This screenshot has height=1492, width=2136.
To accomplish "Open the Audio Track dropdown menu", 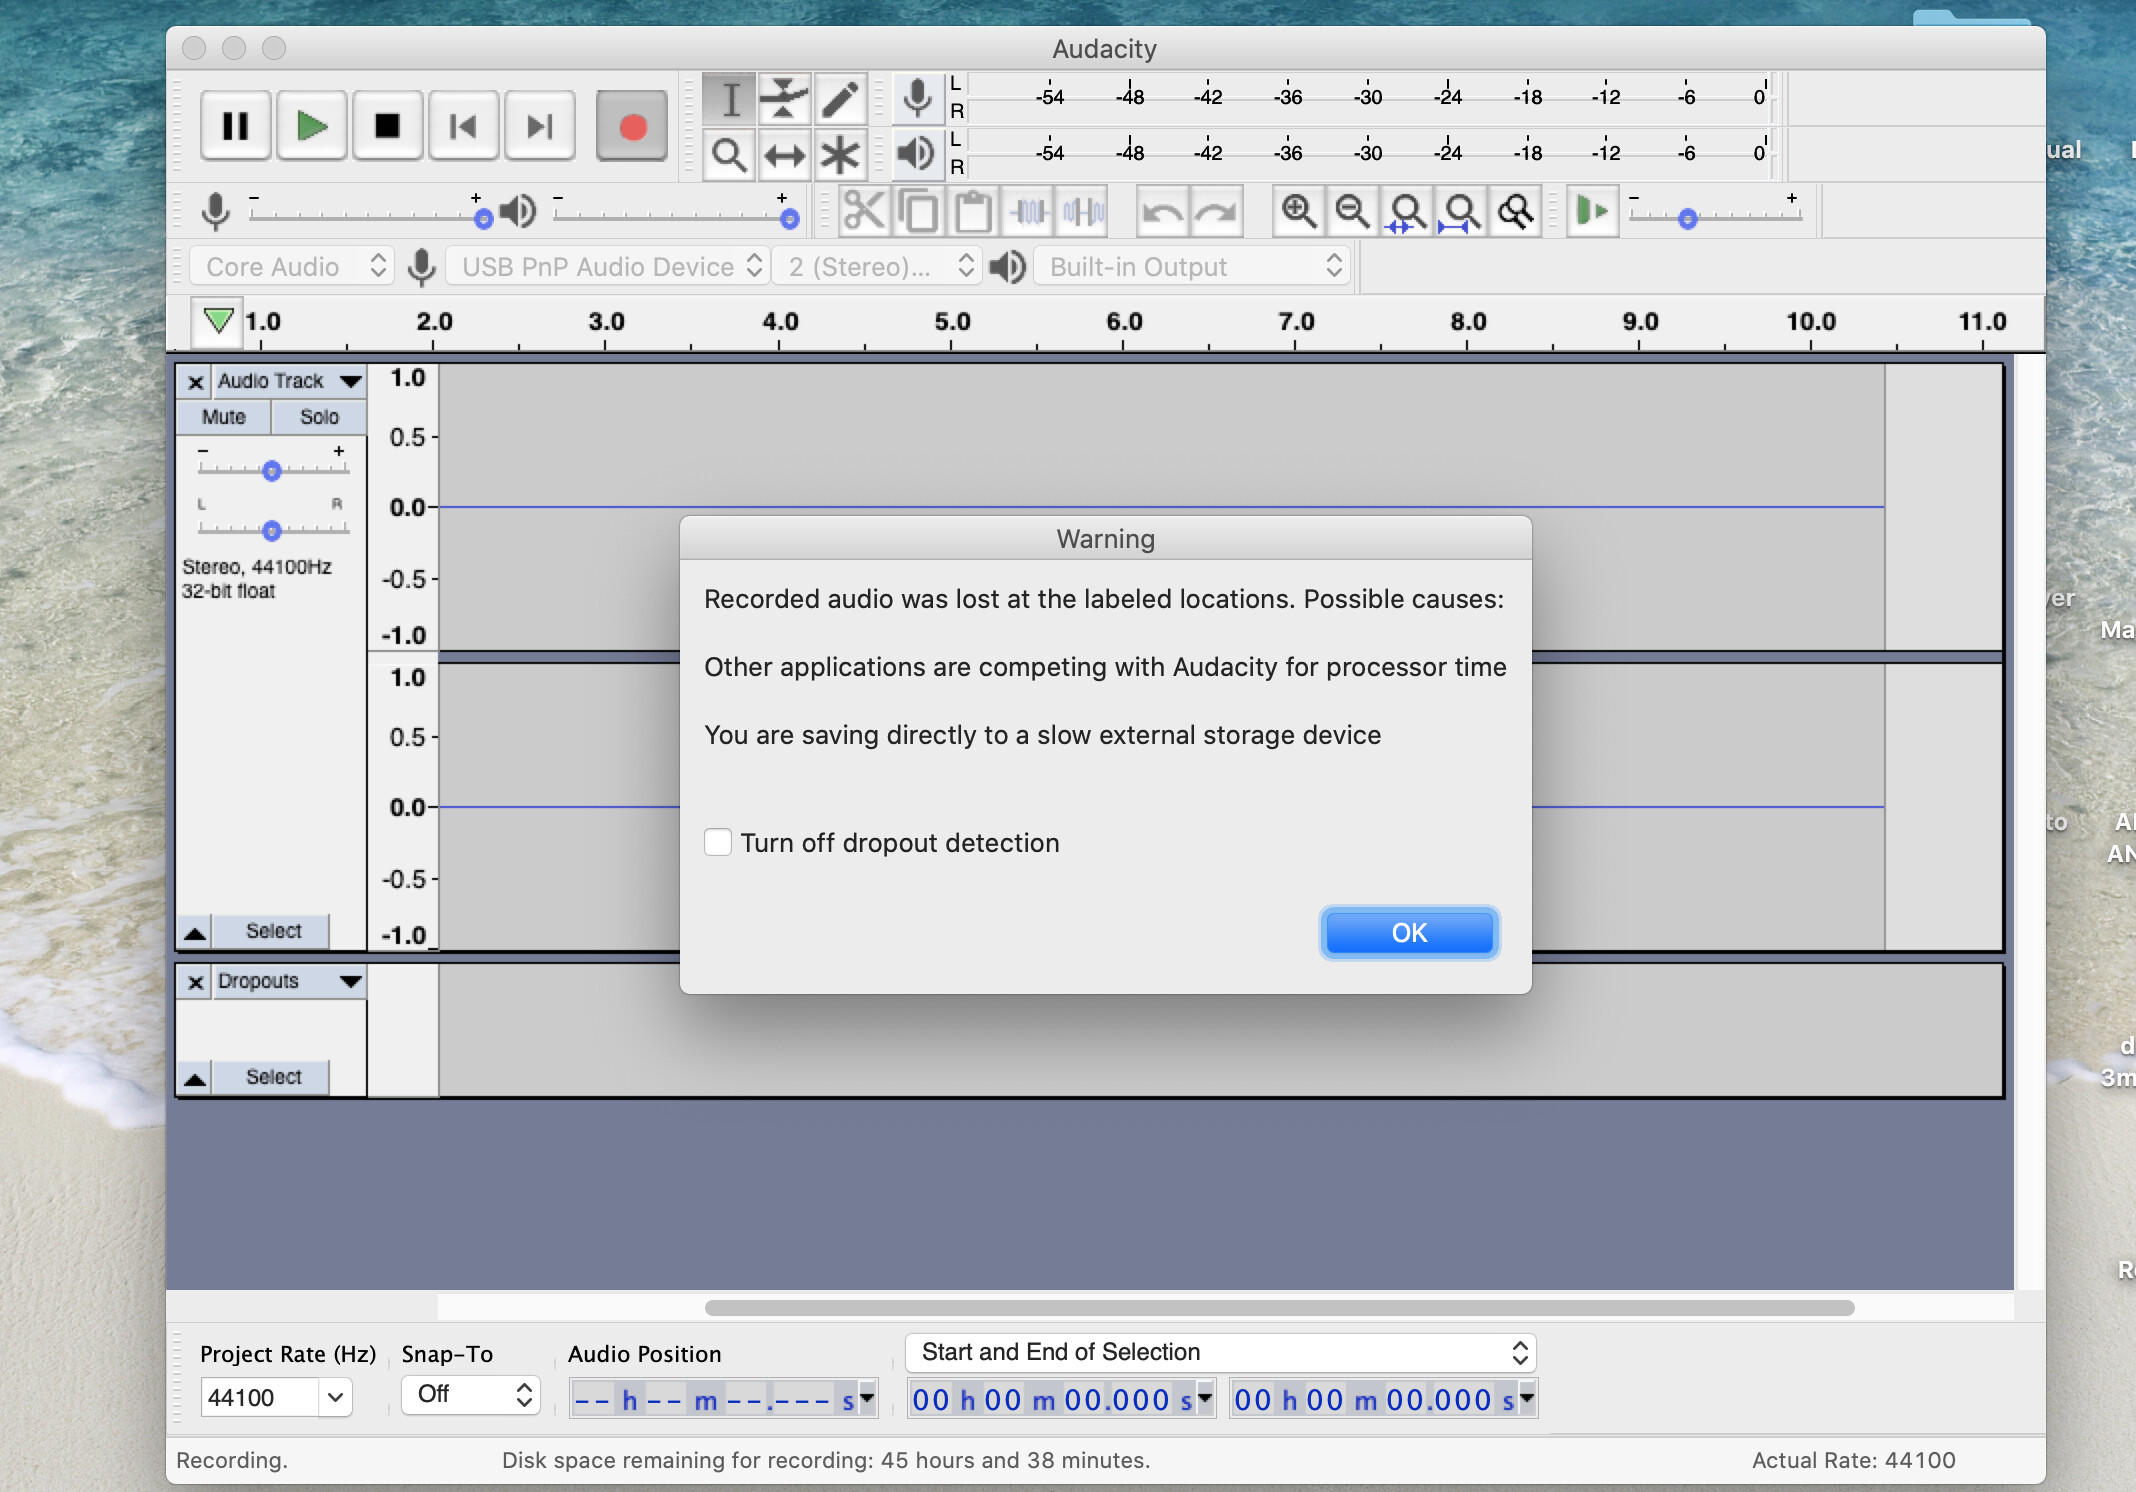I will pos(350,381).
